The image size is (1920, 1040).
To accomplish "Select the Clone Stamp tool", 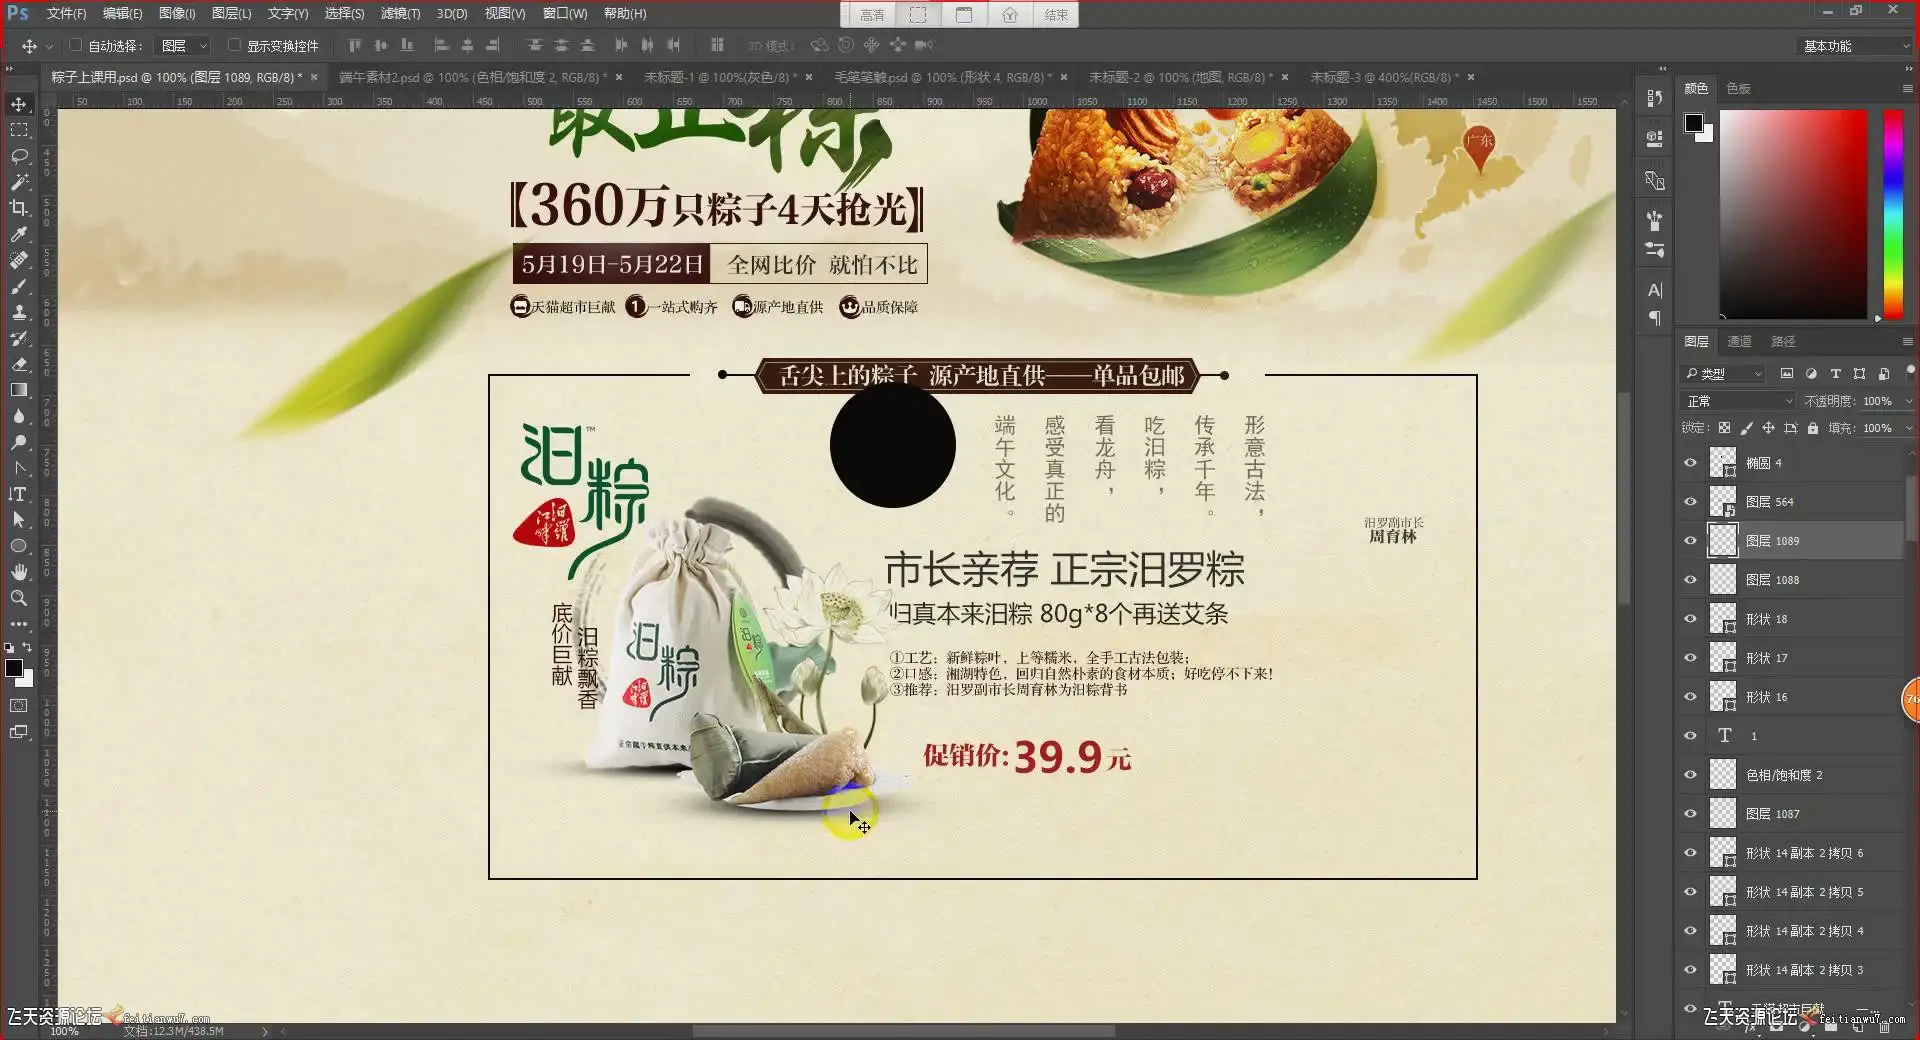I will tap(19, 312).
